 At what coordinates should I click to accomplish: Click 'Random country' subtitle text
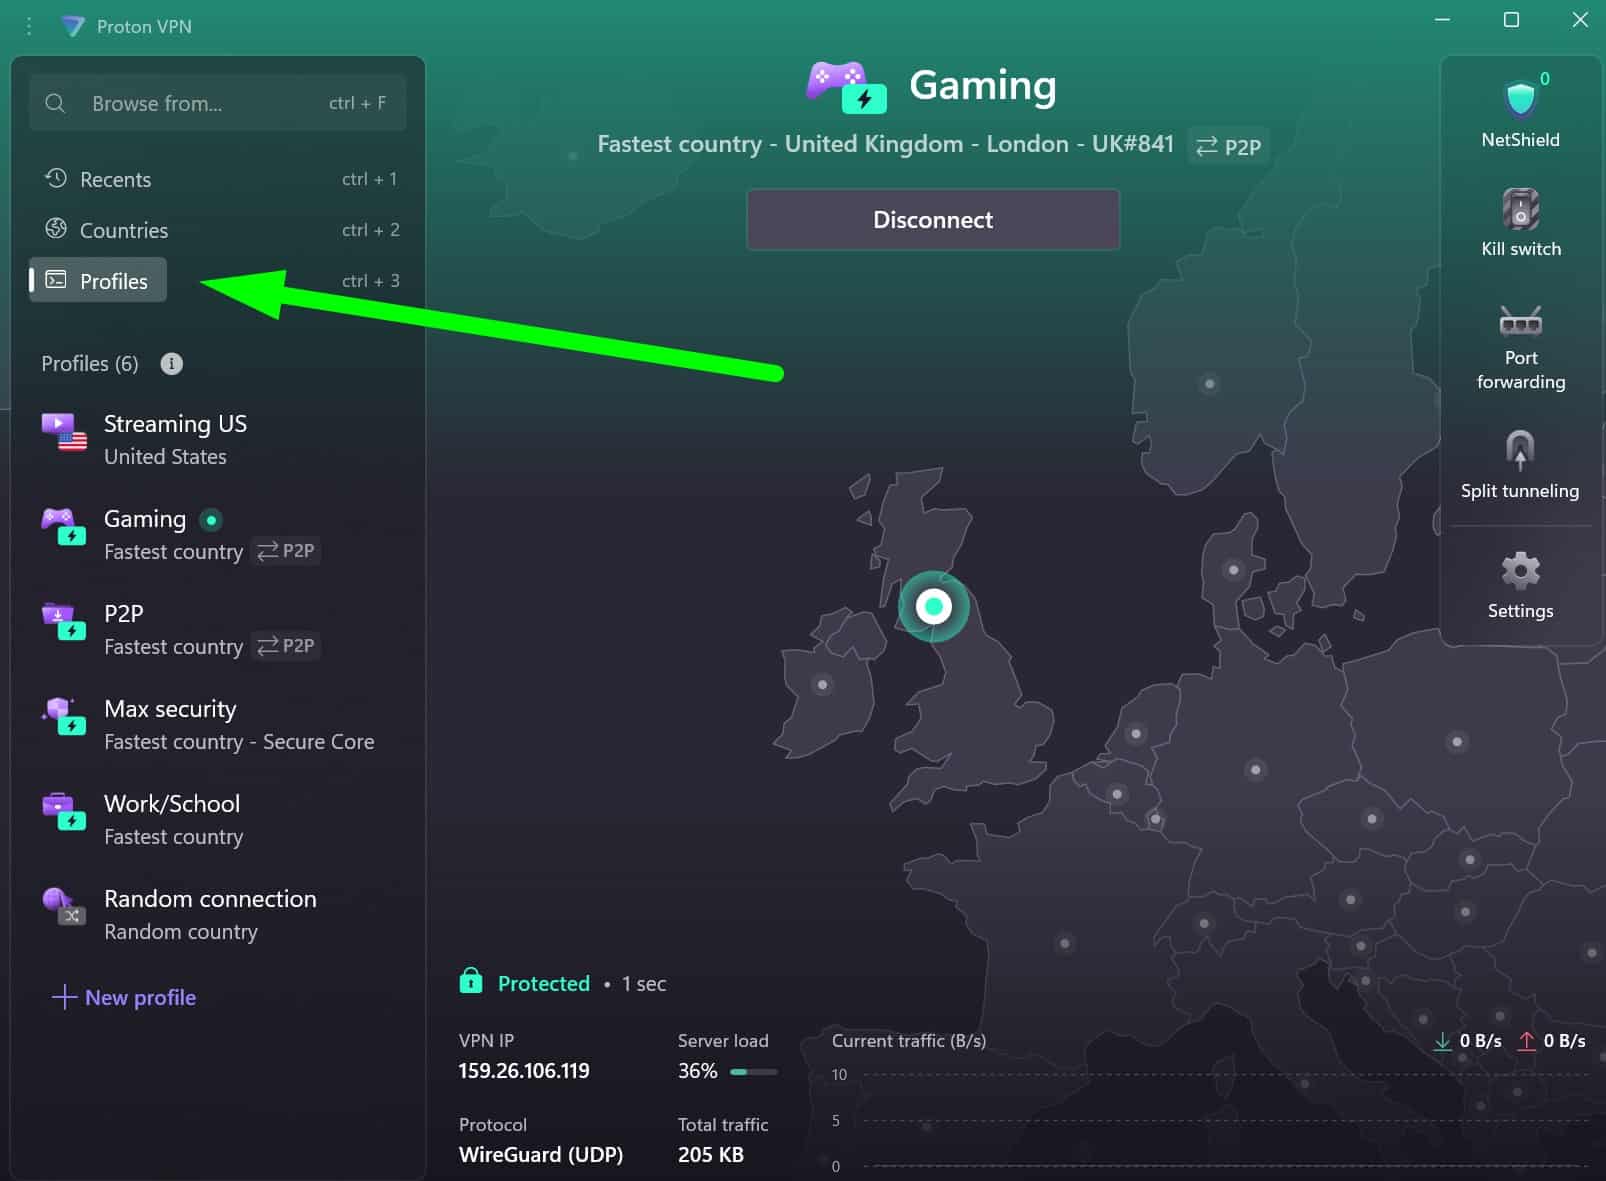[x=181, y=932]
